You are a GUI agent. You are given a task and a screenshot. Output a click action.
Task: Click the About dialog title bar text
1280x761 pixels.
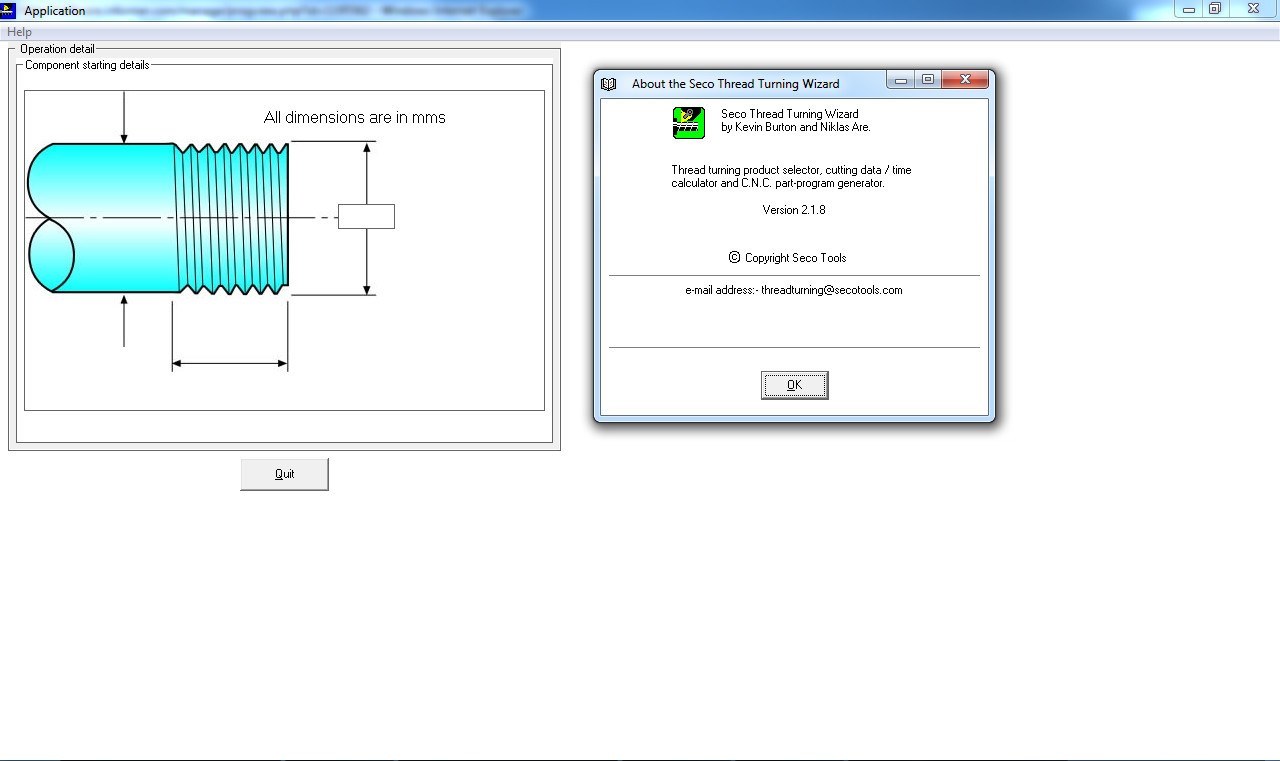coord(736,84)
